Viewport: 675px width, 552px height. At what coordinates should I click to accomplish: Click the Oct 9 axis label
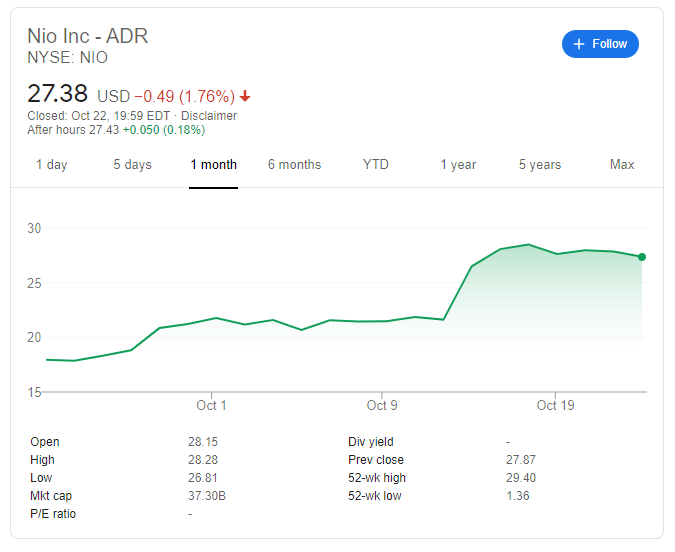(x=382, y=405)
